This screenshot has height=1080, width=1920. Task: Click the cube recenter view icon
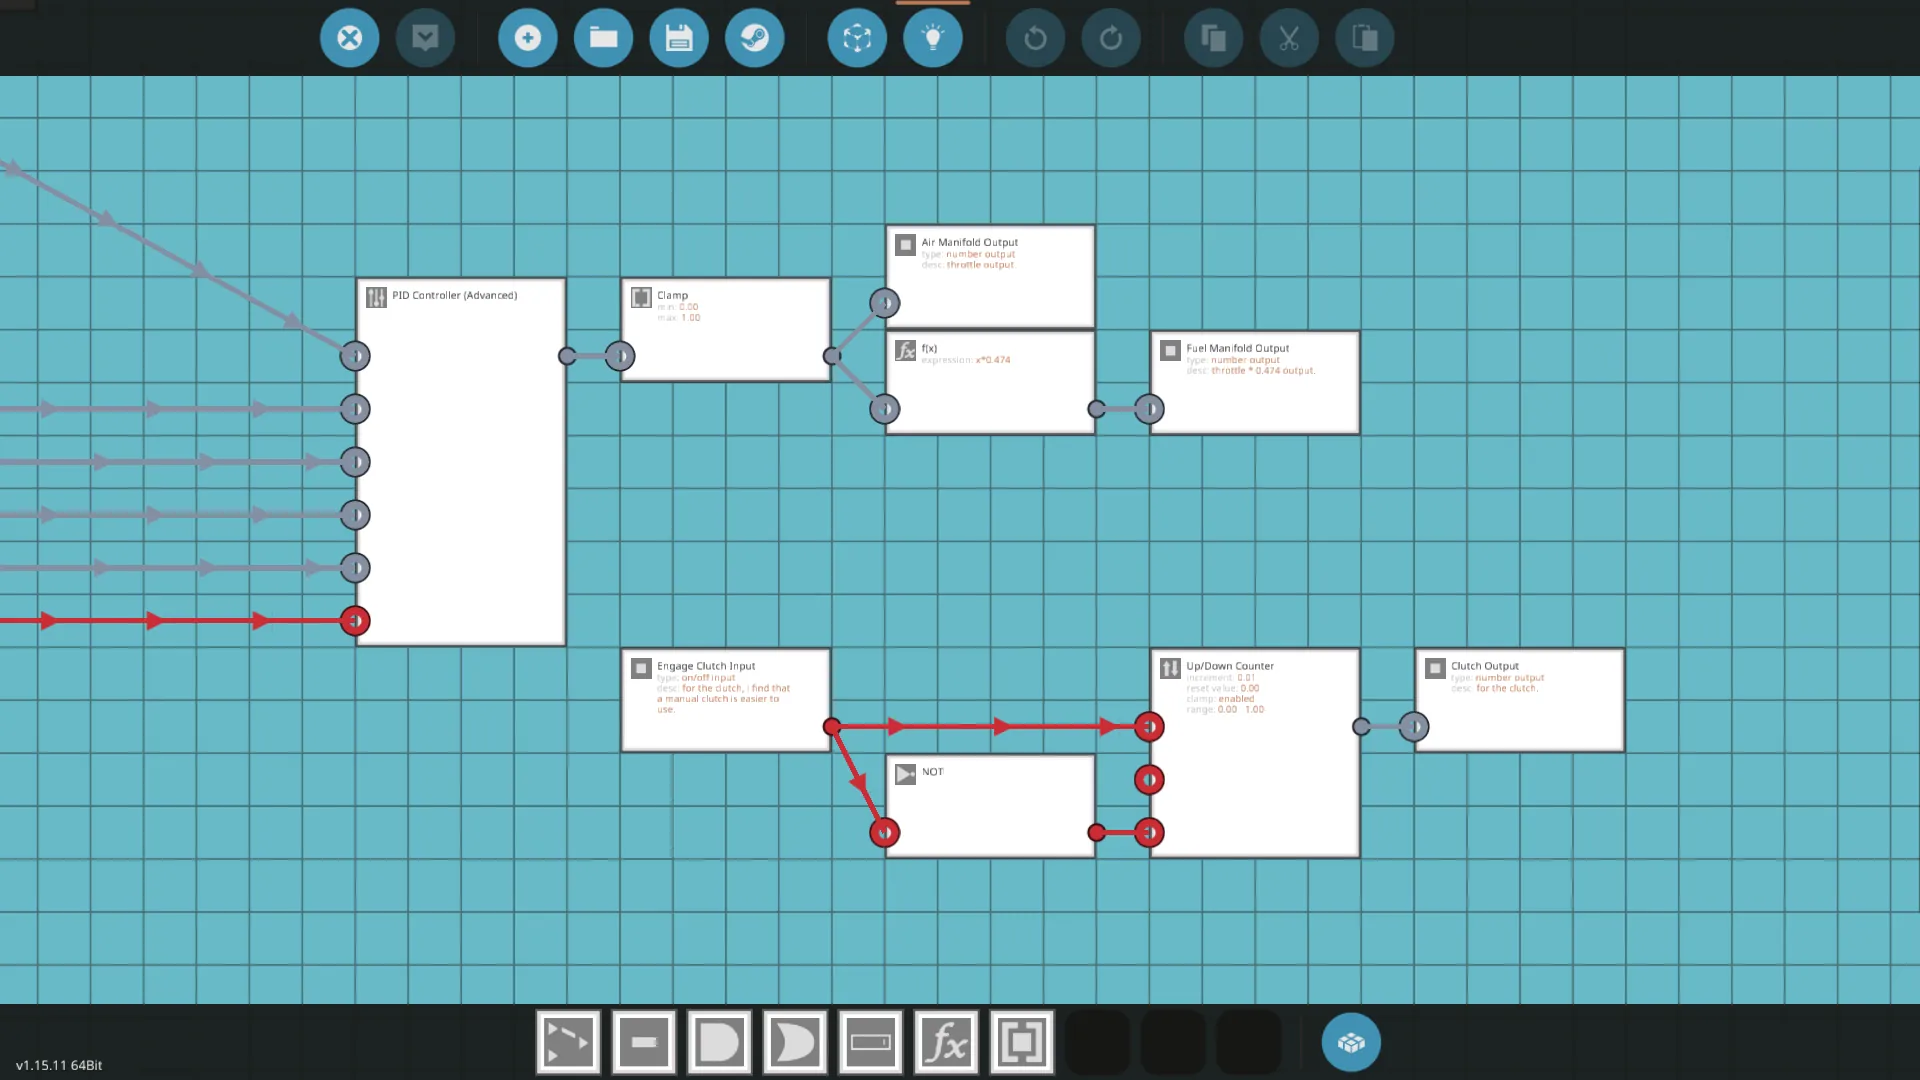coord(857,38)
